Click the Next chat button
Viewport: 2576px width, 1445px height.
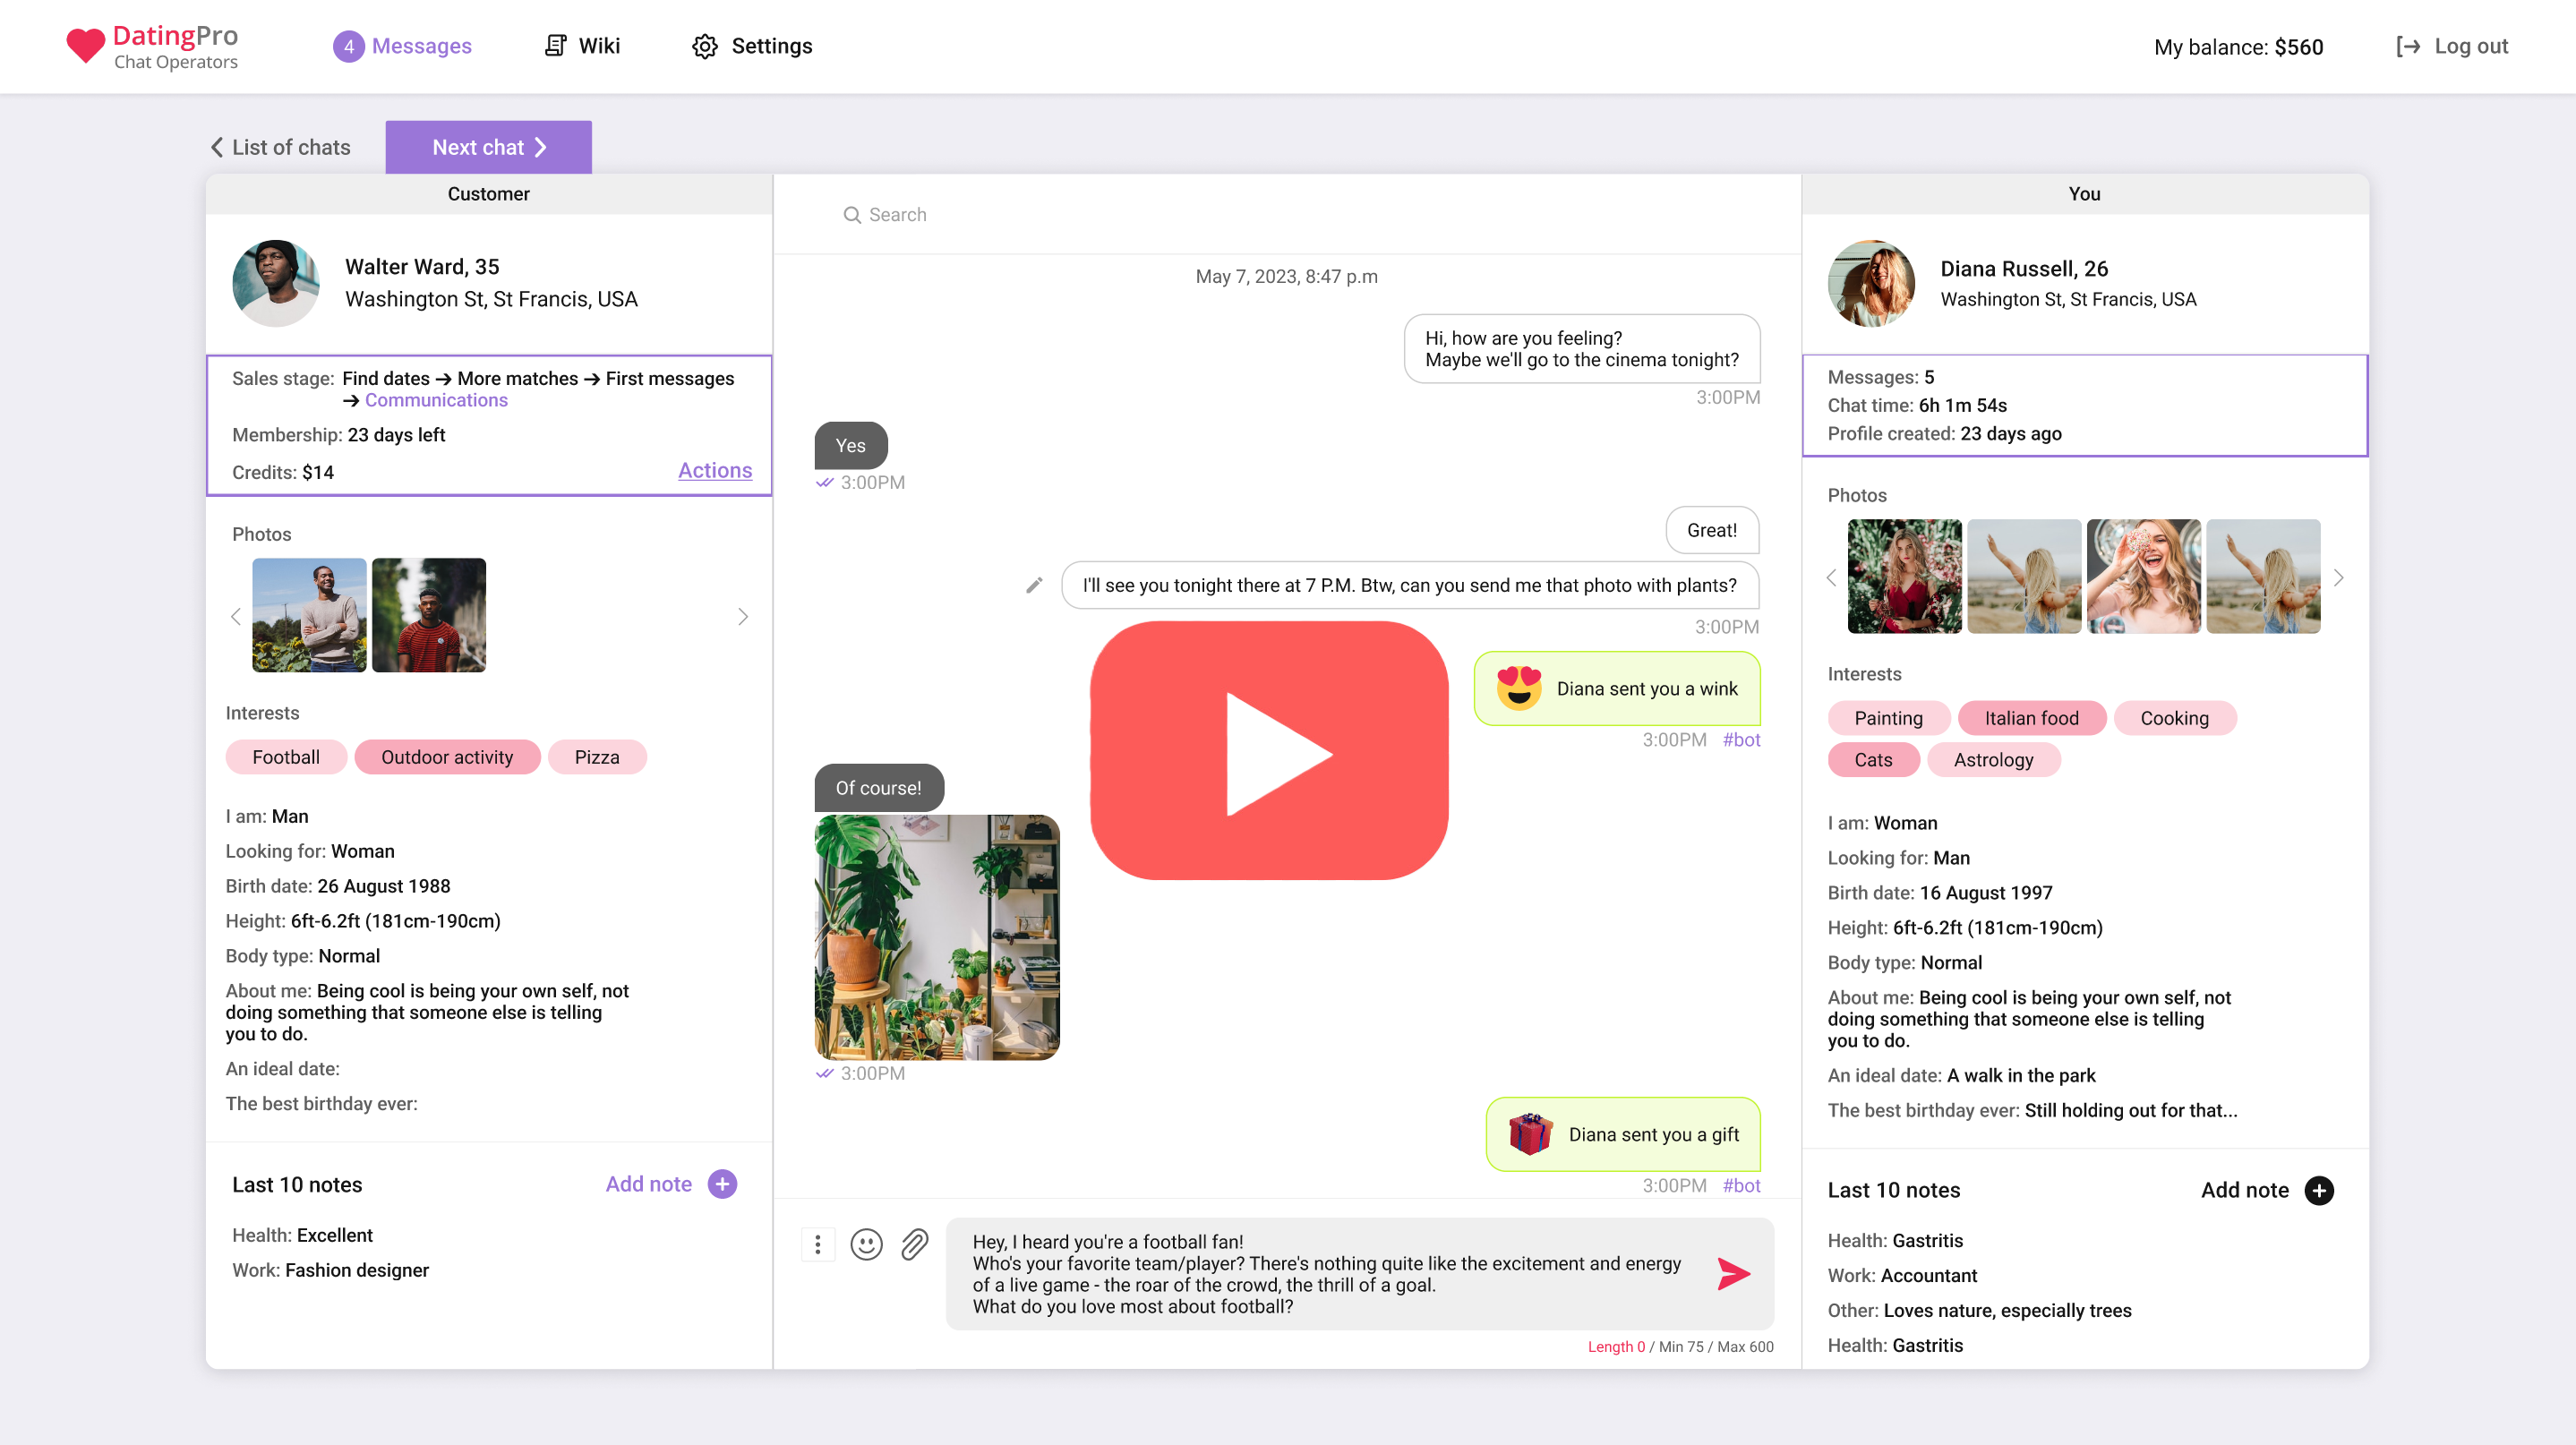tap(488, 147)
